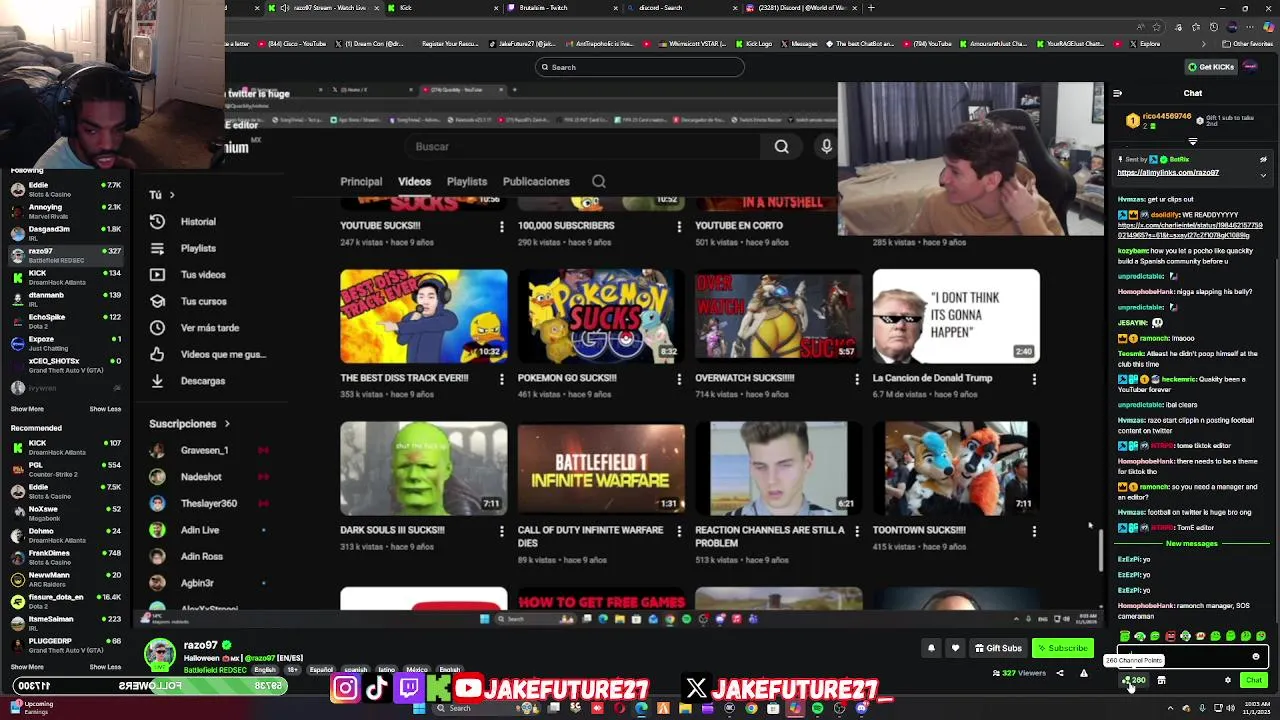1280x720 pixels.
Task: Open Nadeshot subscription channel
Action: [x=201, y=477]
